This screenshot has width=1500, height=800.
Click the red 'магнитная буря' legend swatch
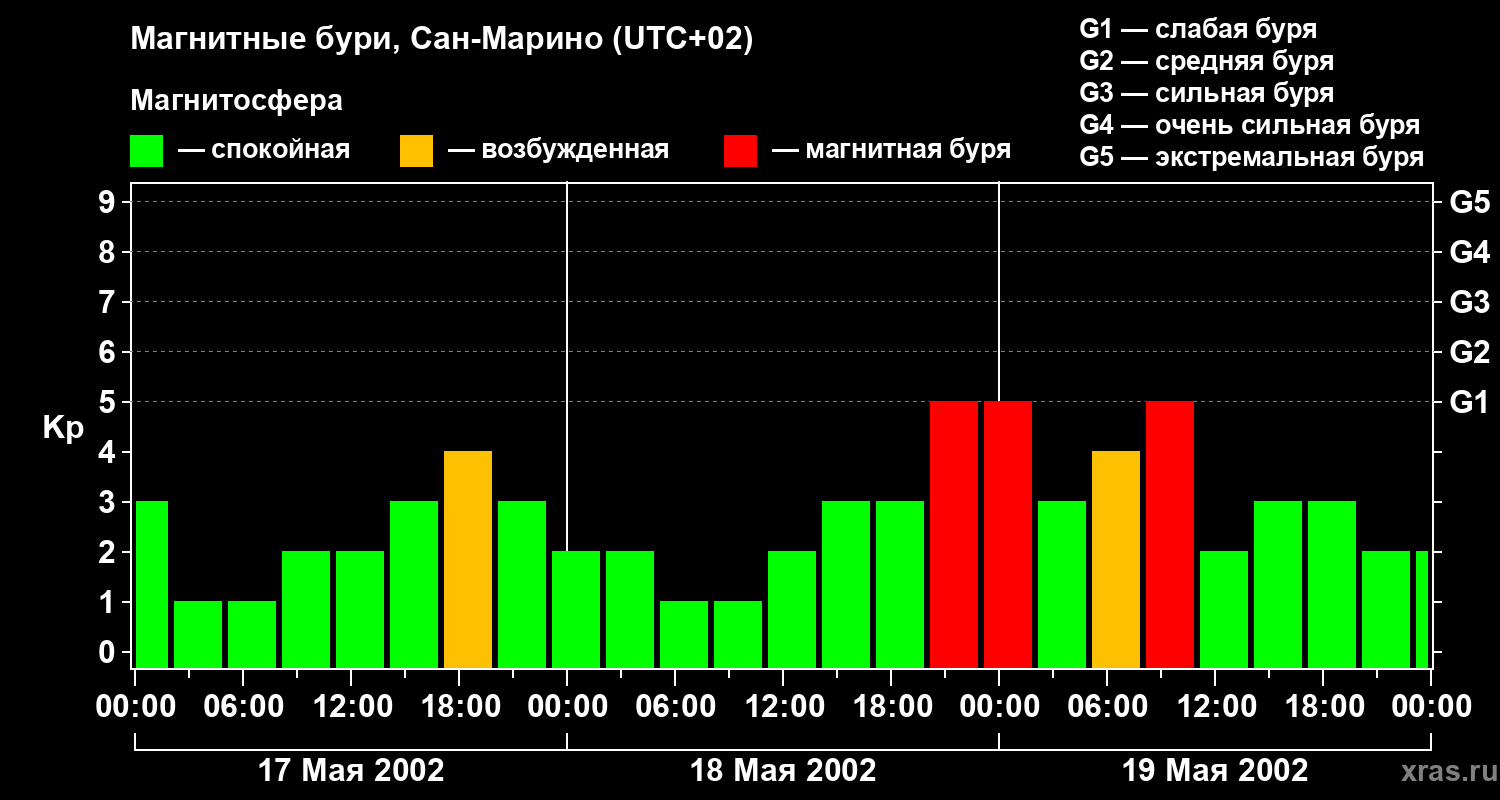point(740,151)
